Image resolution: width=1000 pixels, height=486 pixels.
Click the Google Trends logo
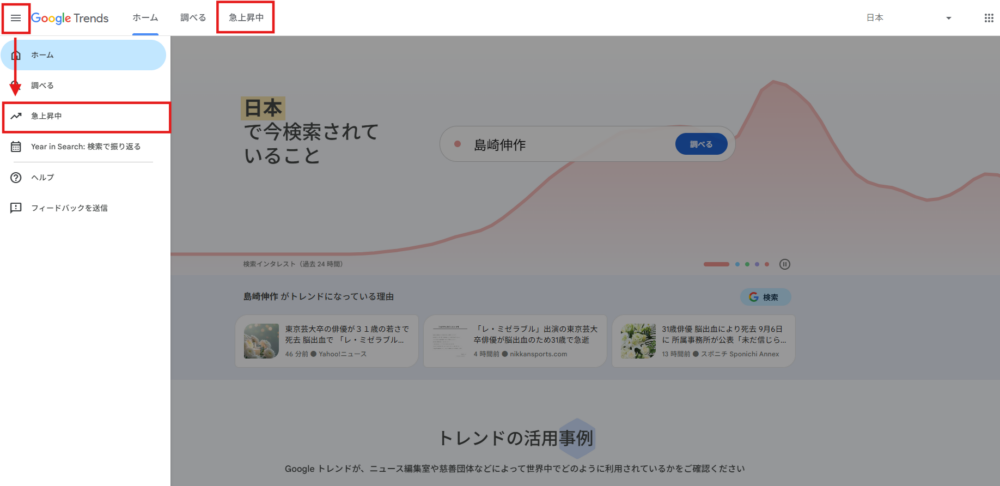tap(70, 18)
